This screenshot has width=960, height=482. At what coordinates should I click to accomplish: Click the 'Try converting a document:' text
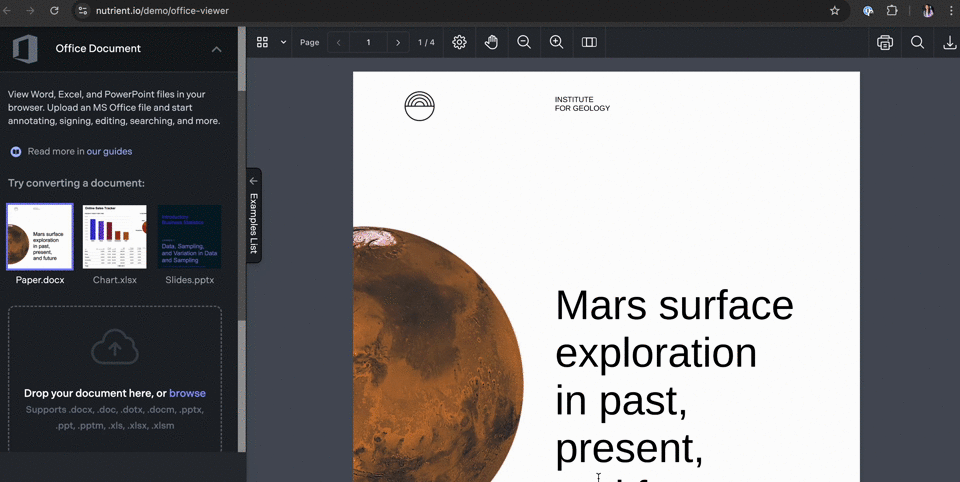click(x=77, y=183)
